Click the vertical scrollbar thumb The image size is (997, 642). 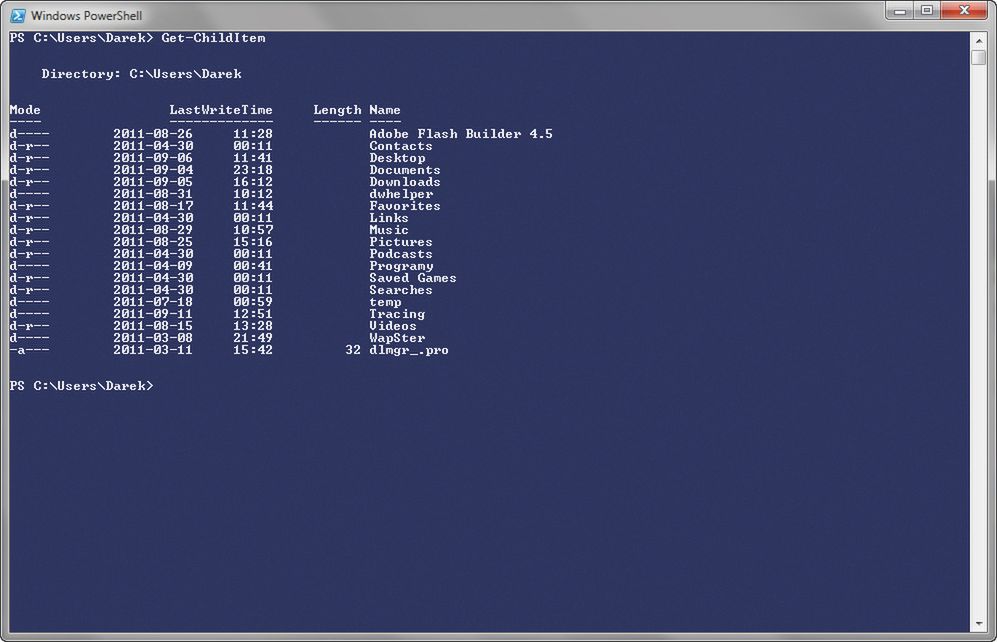(x=979, y=57)
